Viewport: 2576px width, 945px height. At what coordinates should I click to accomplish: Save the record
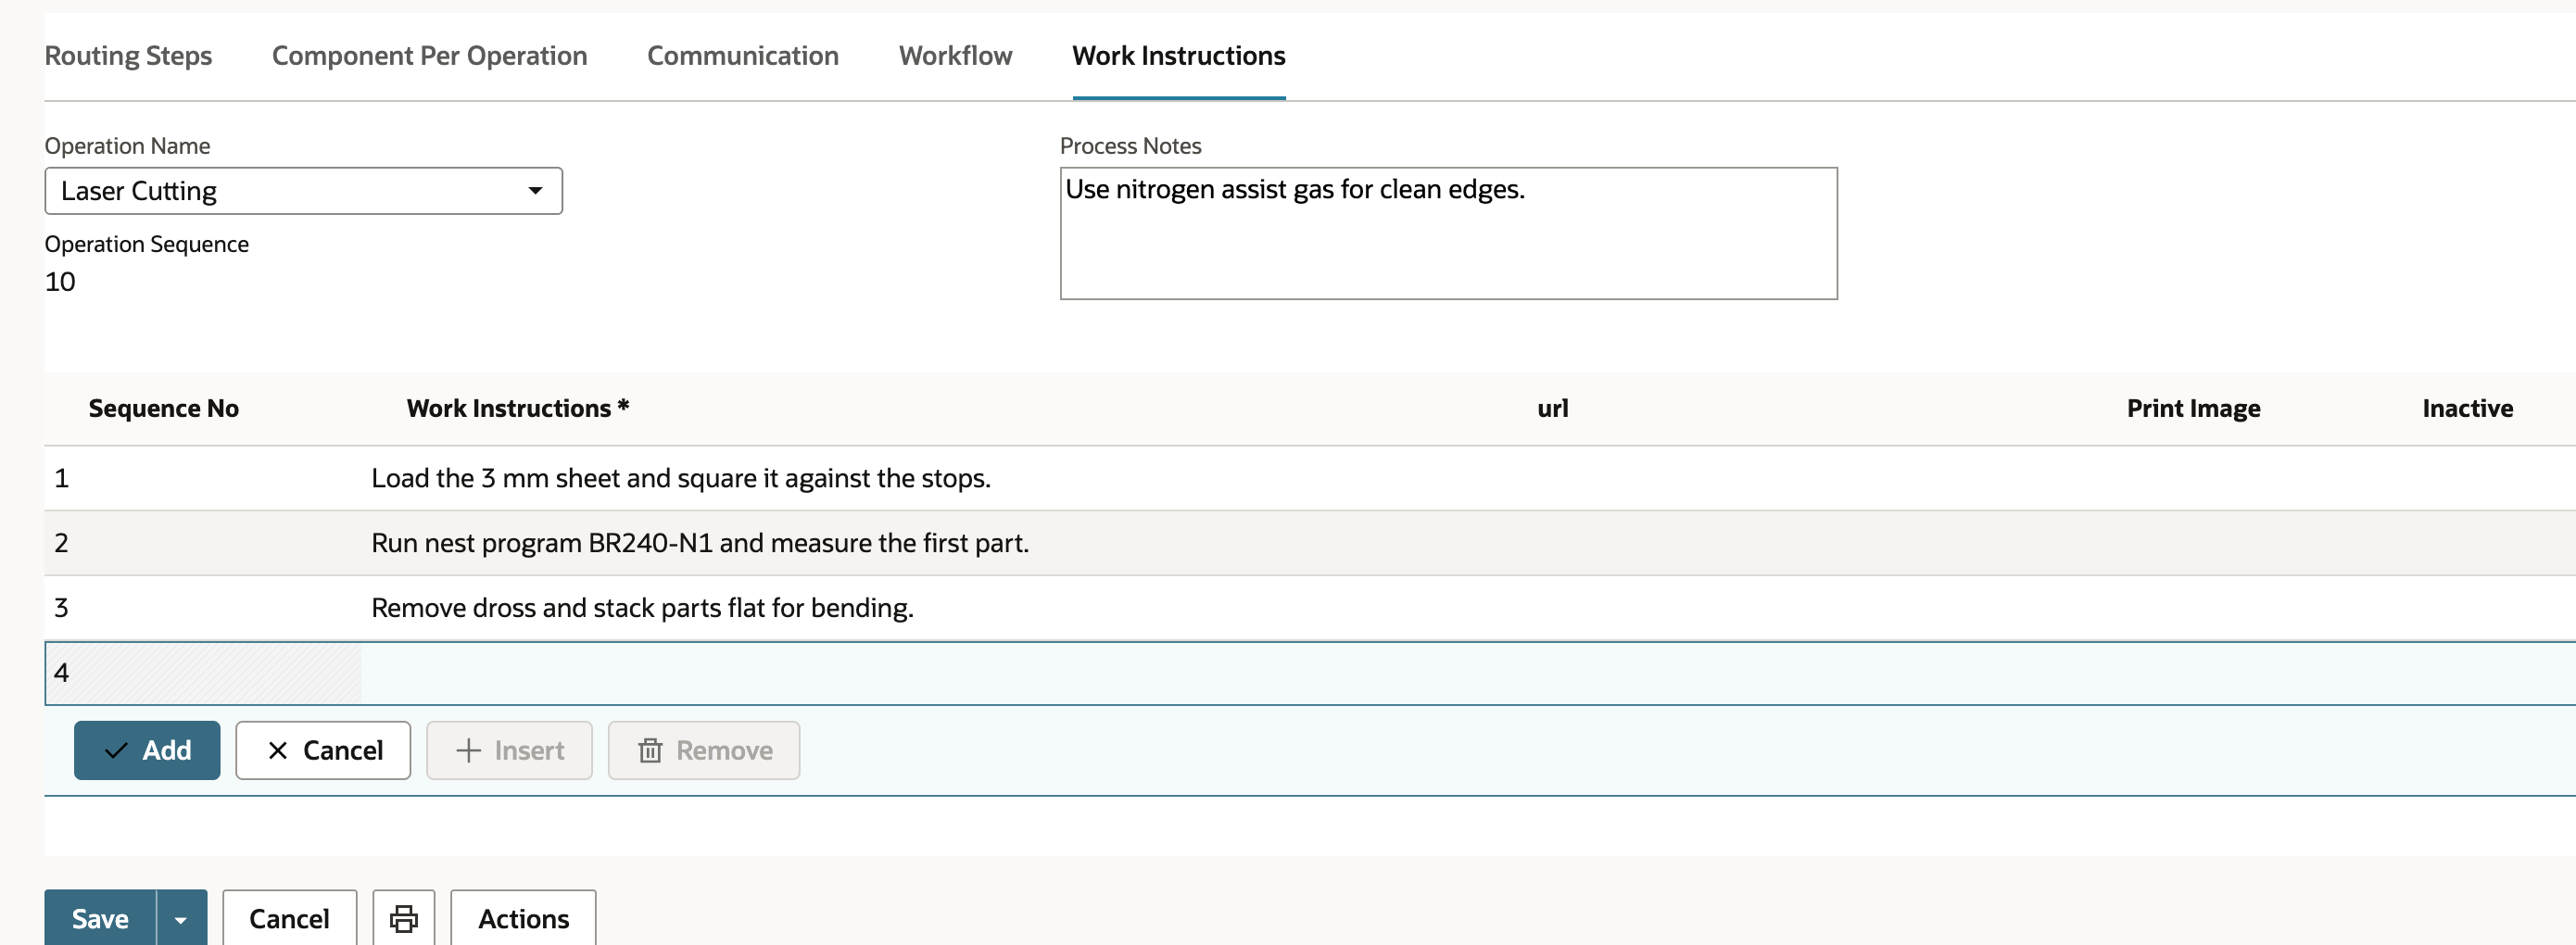pyautogui.click(x=100, y=918)
